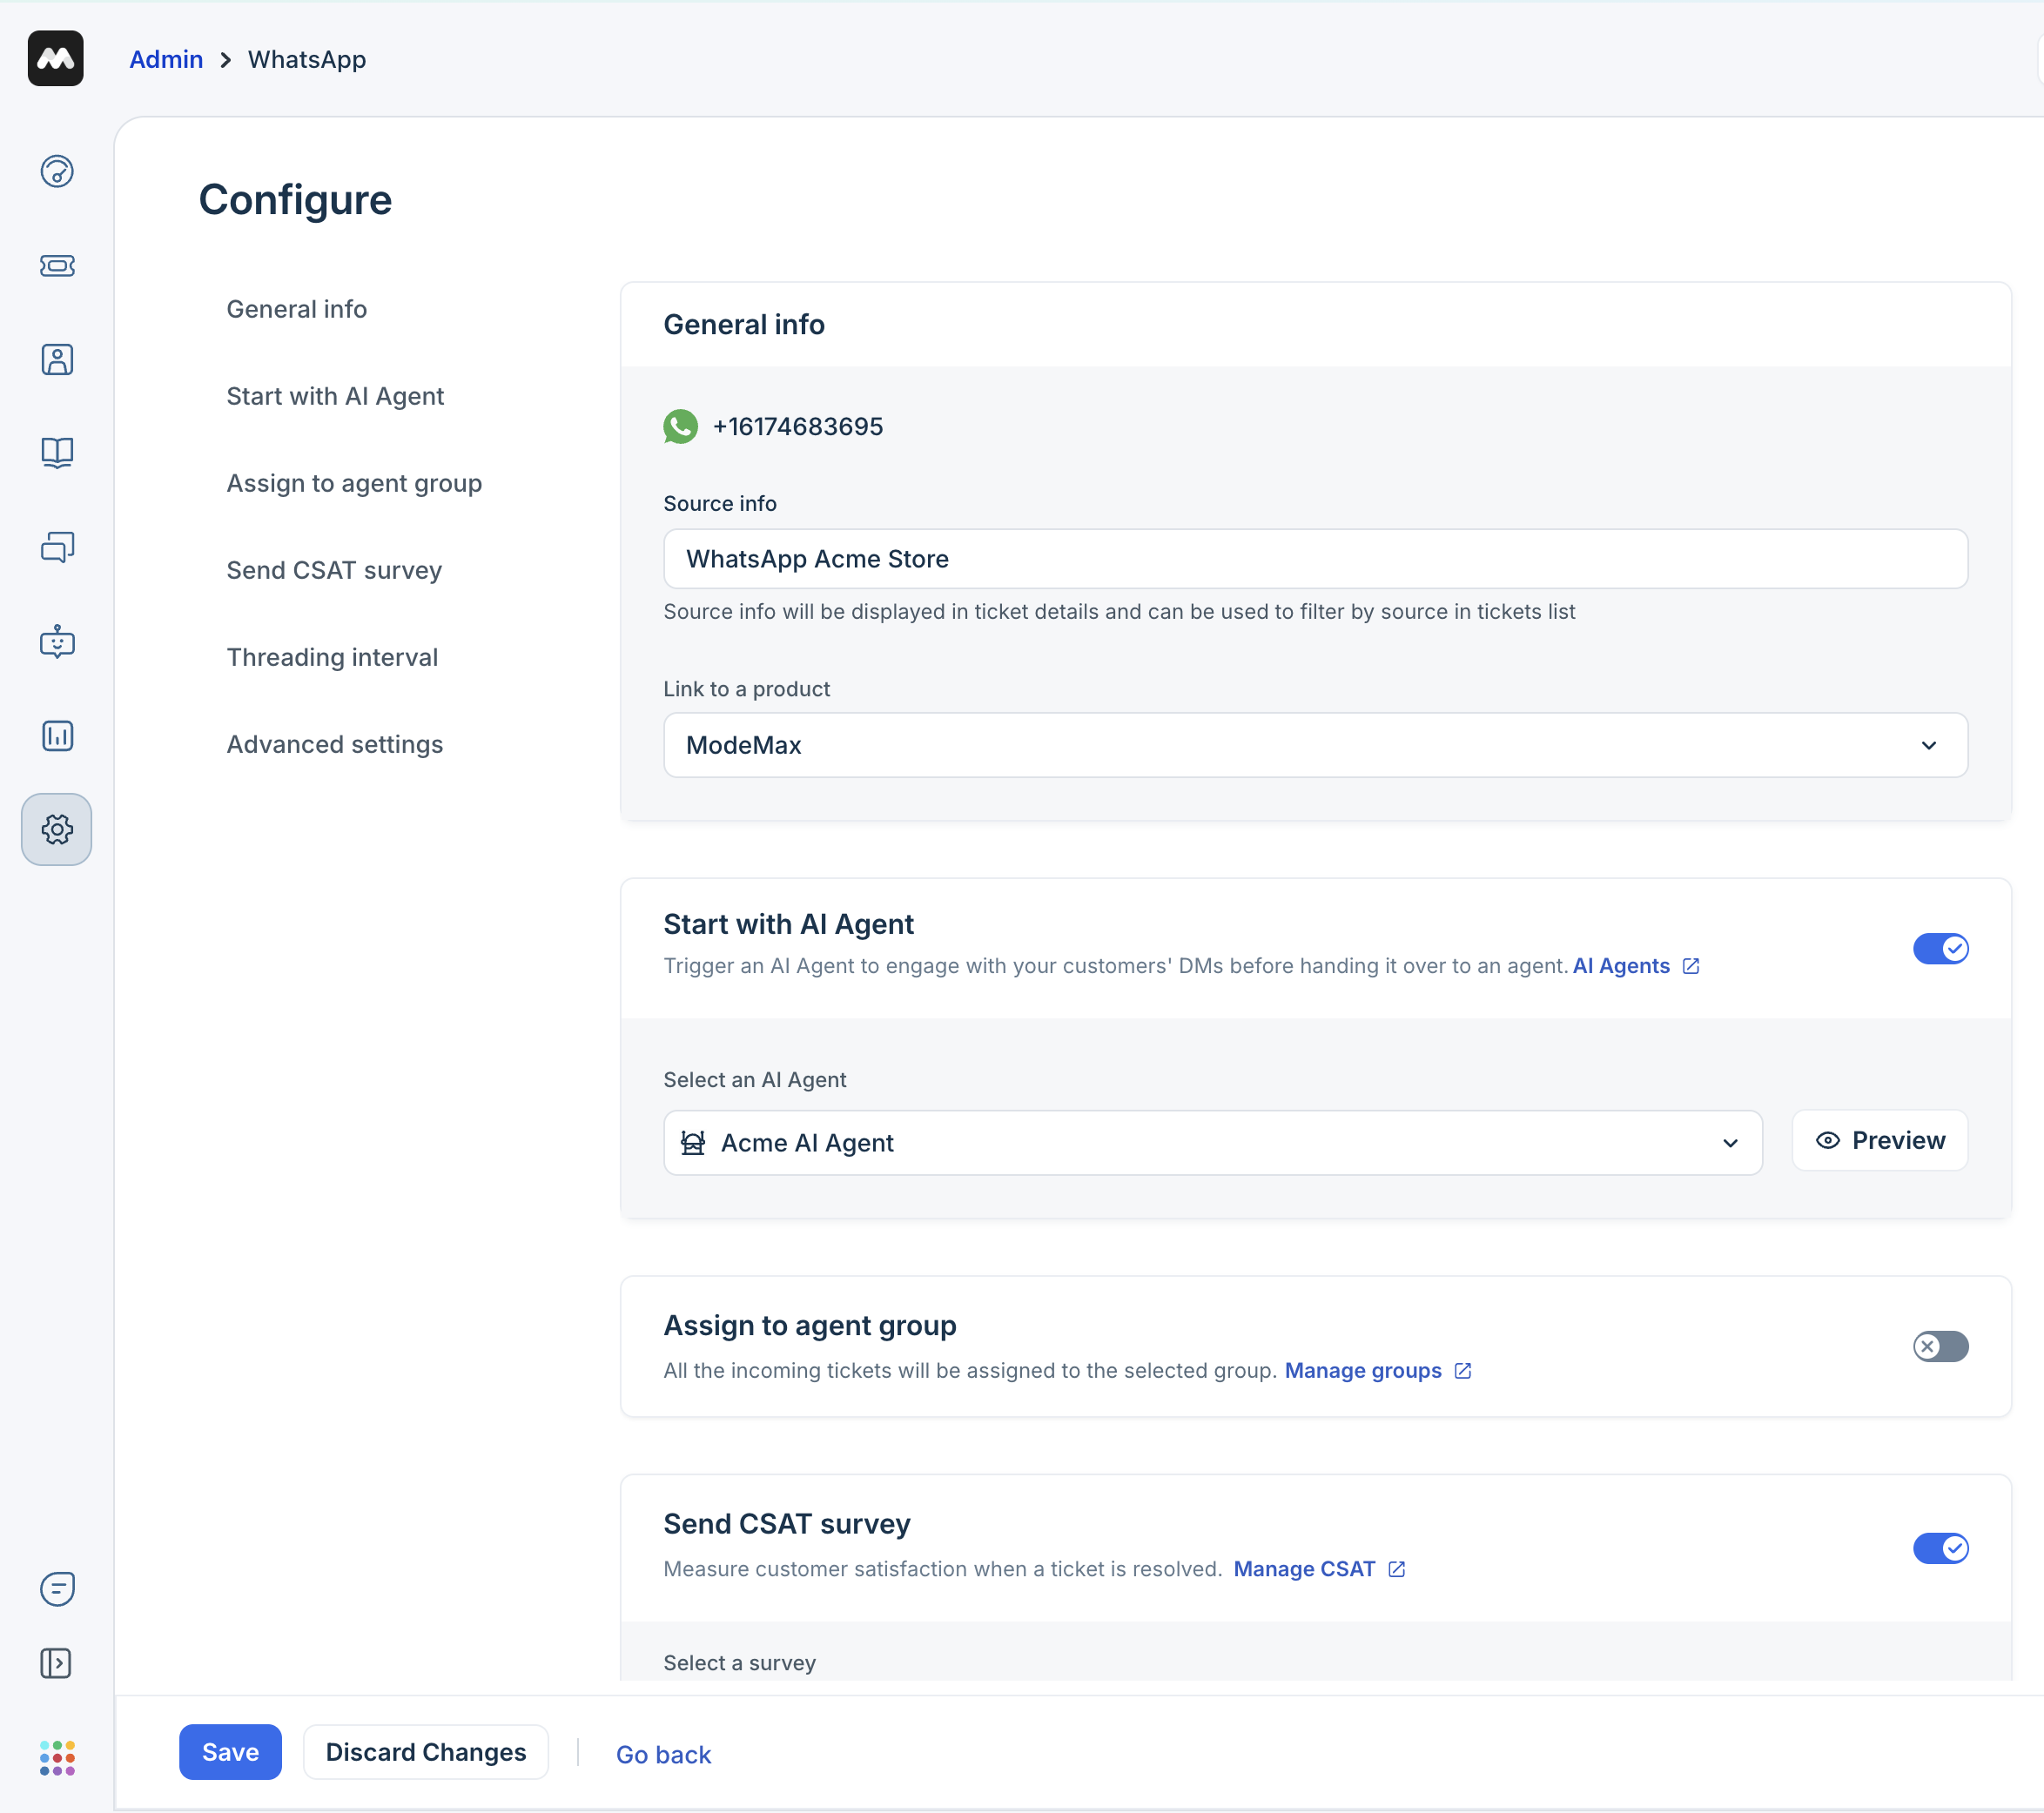Image resolution: width=2044 pixels, height=1813 pixels.
Task: Open the AI bot icon in sidebar
Action: [57, 641]
